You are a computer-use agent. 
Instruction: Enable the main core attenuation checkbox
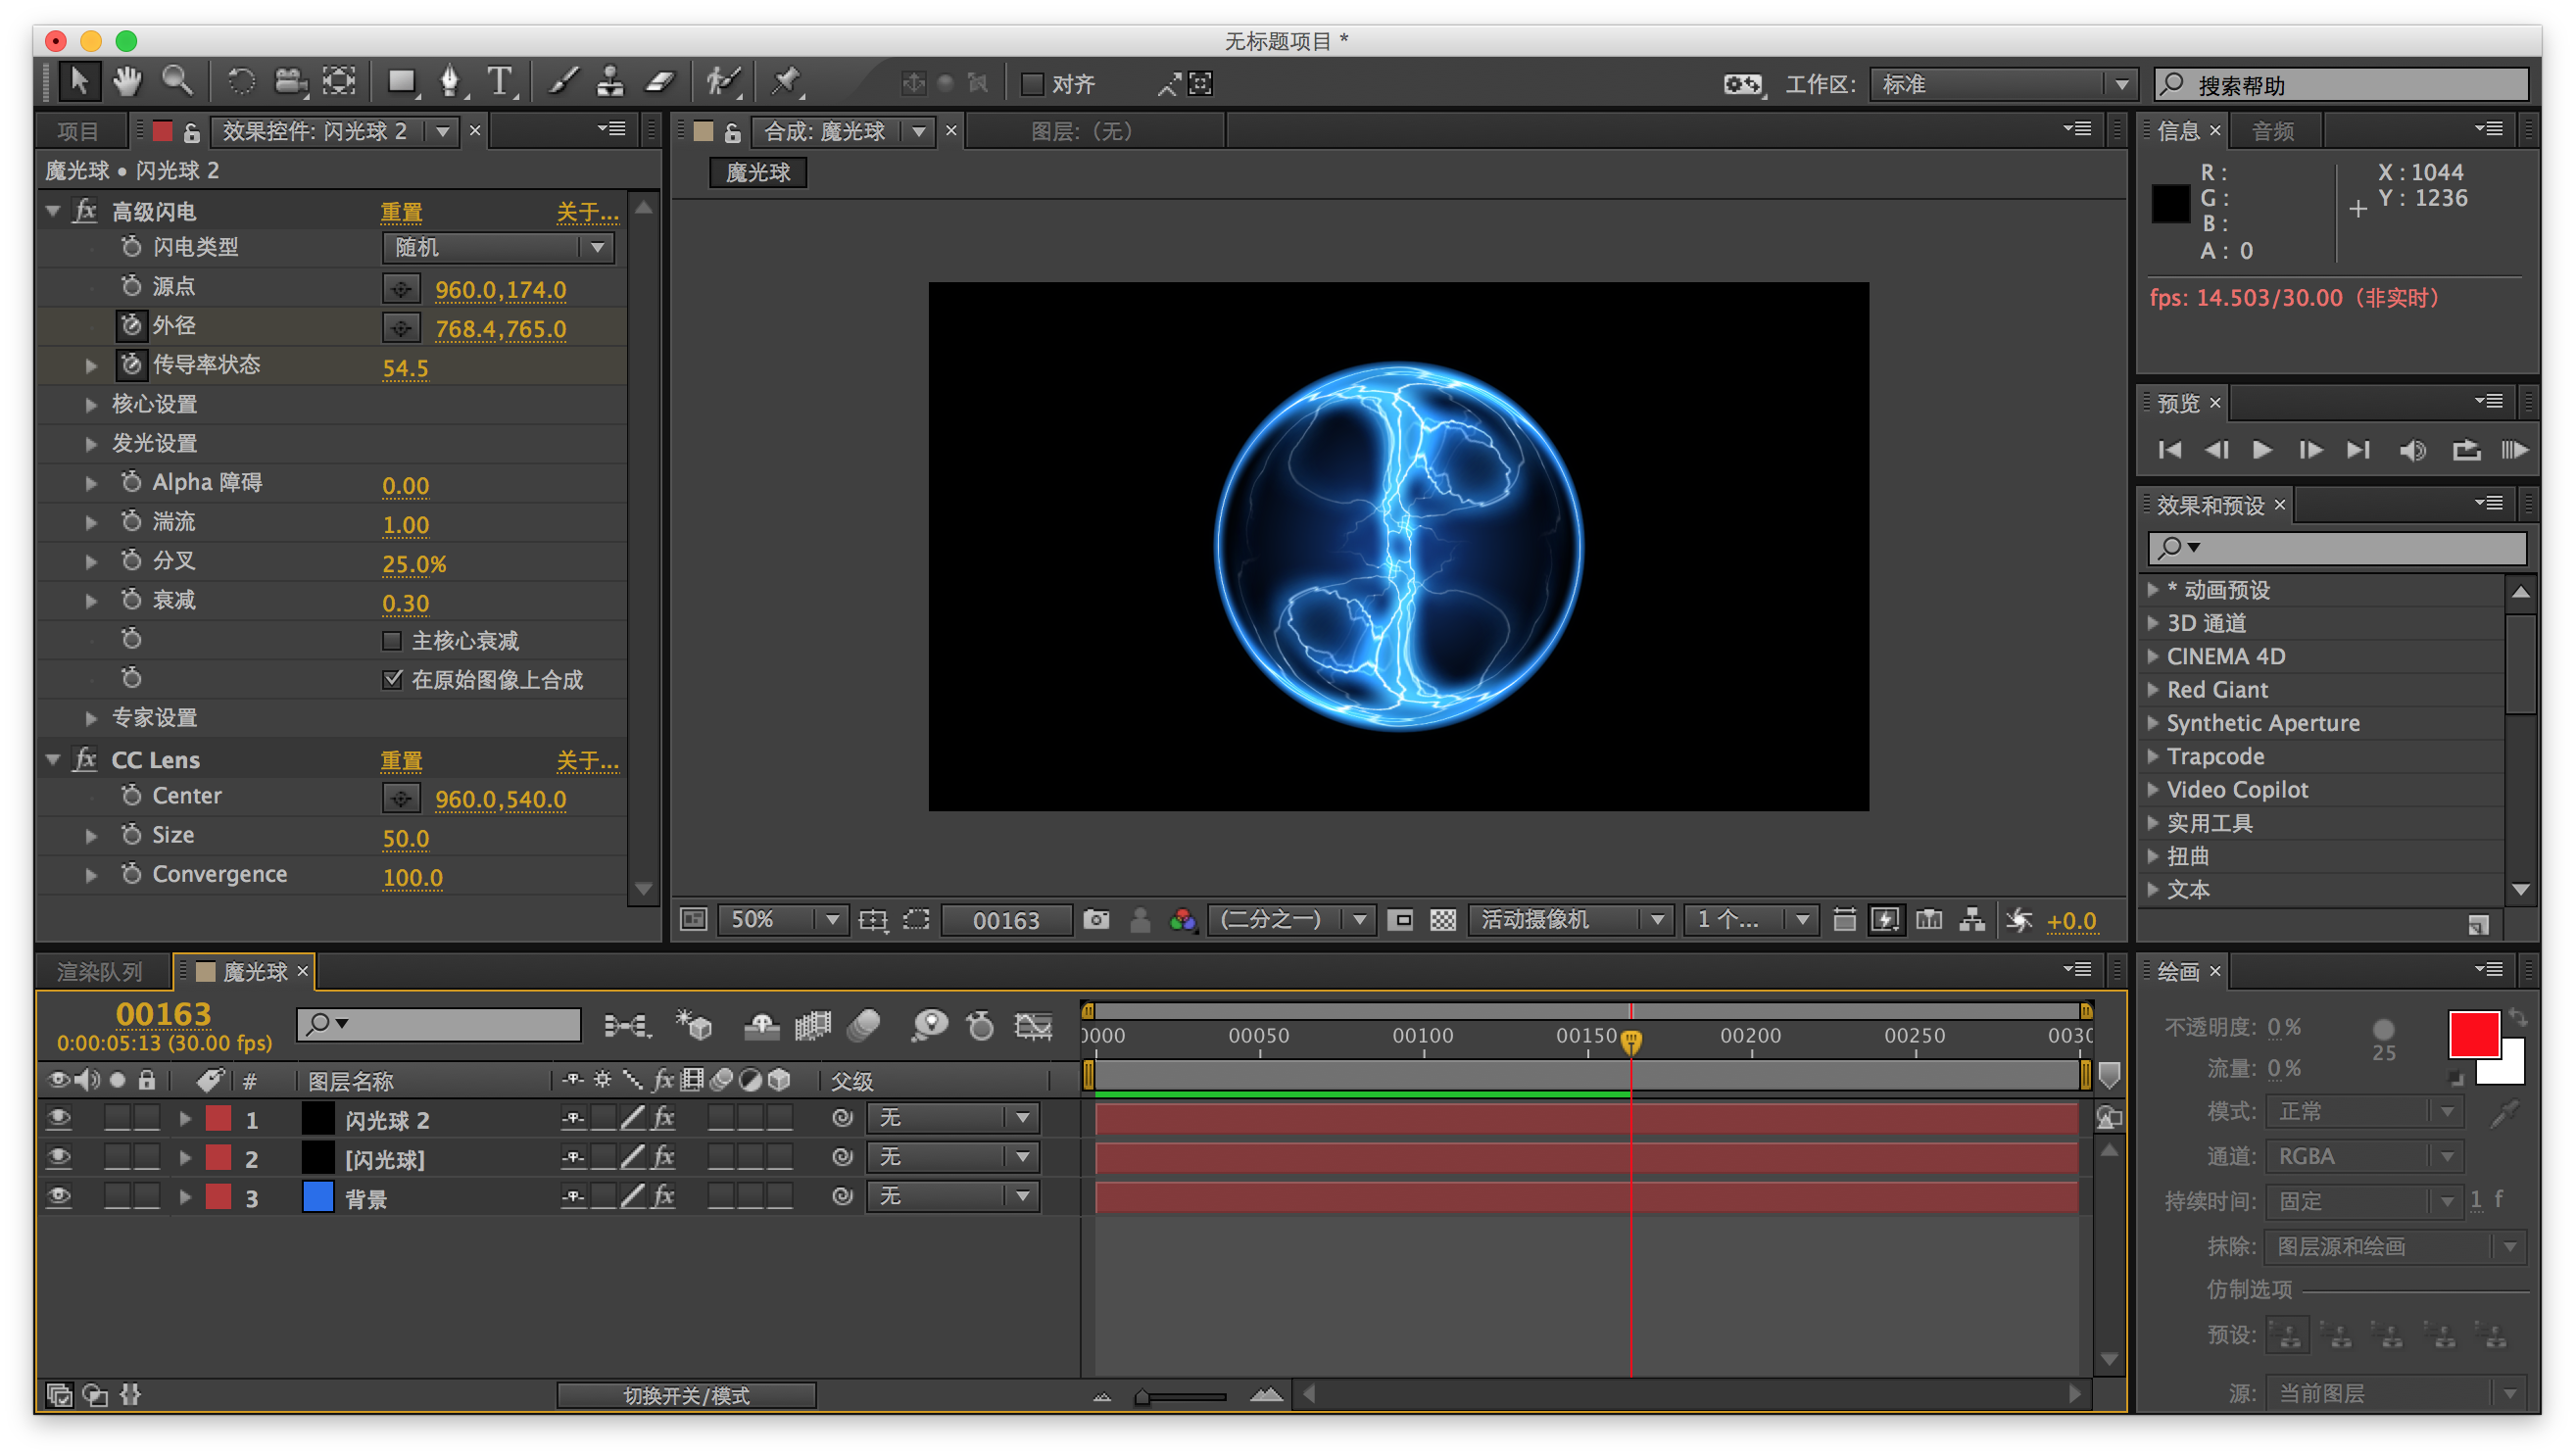[392, 640]
